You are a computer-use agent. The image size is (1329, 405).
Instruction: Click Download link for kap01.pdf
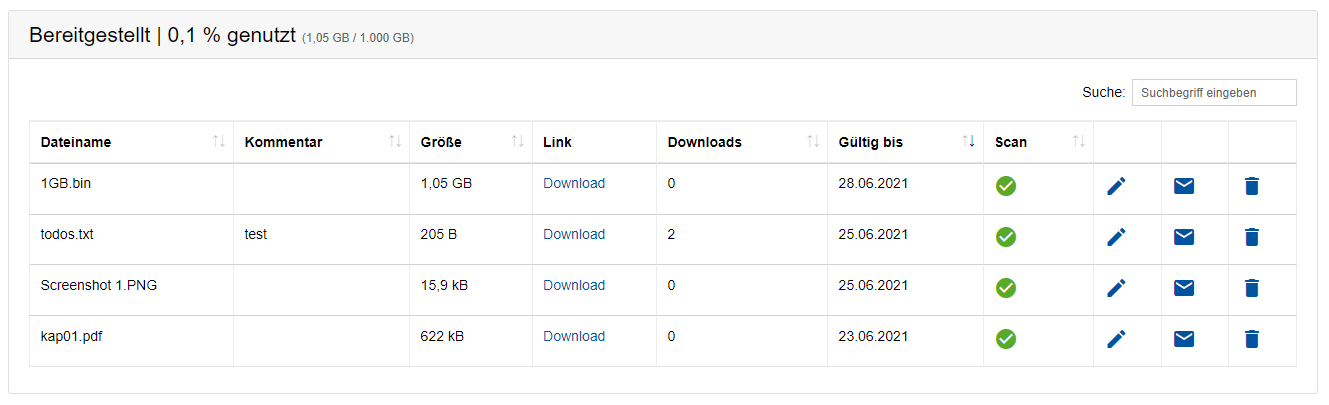tap(574, 337)
